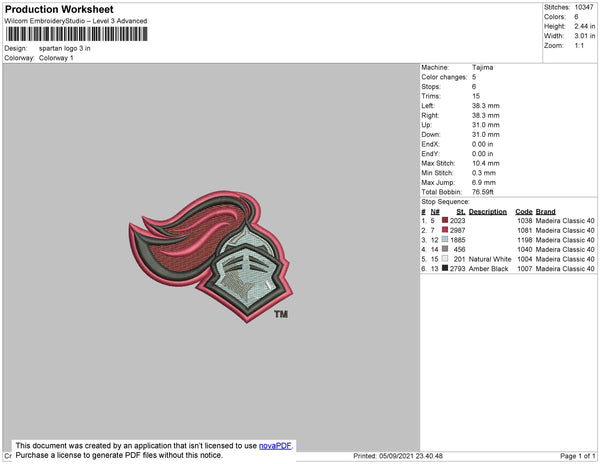
Task: Click the zoom value '1:1'
Action: tap(579, 46)
